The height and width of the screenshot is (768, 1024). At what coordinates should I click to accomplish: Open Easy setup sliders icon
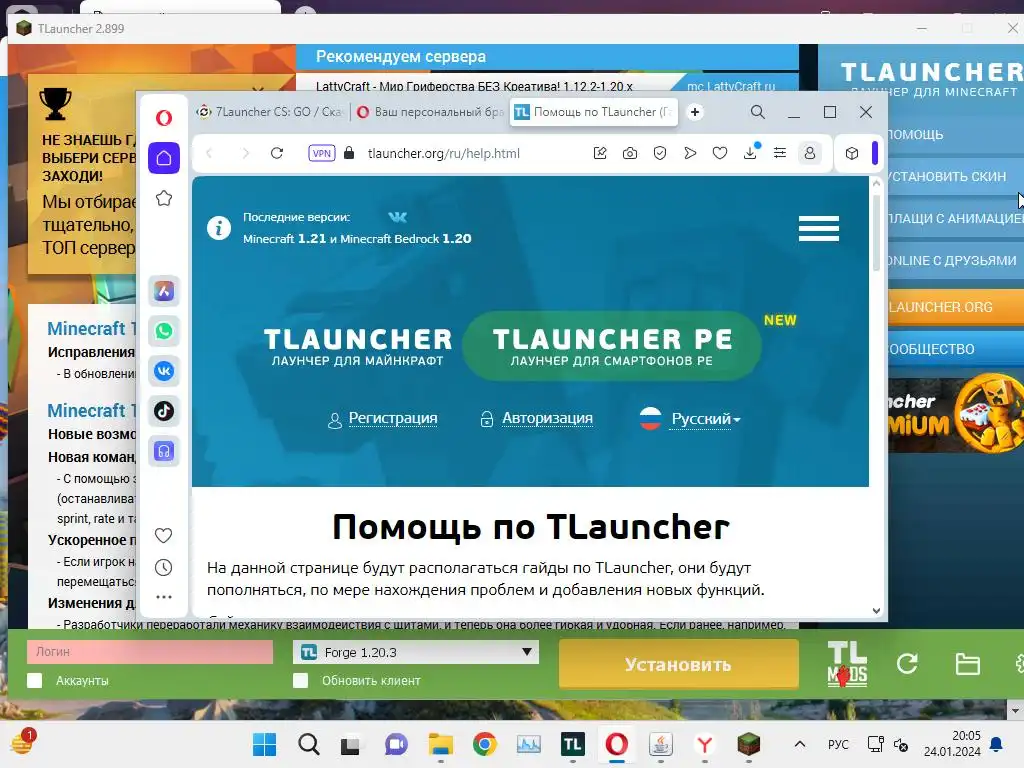click(780, 153)
